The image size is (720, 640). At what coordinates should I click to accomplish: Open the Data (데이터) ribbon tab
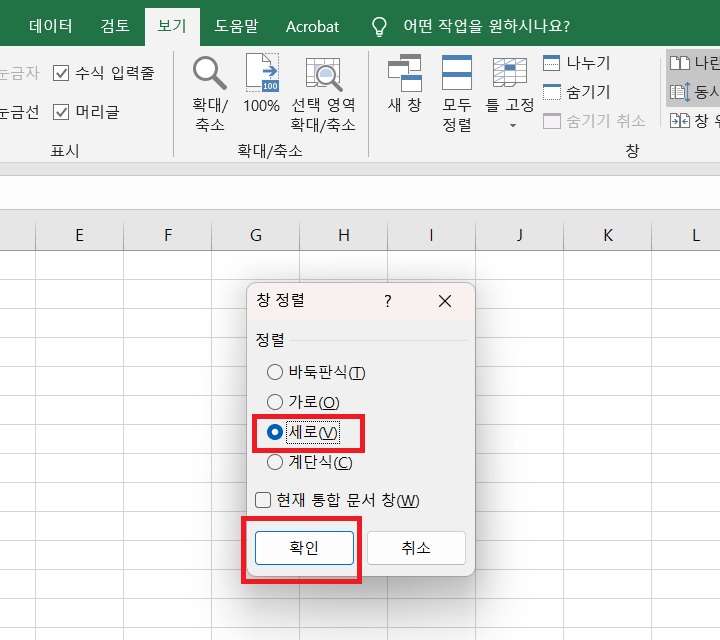51,26
